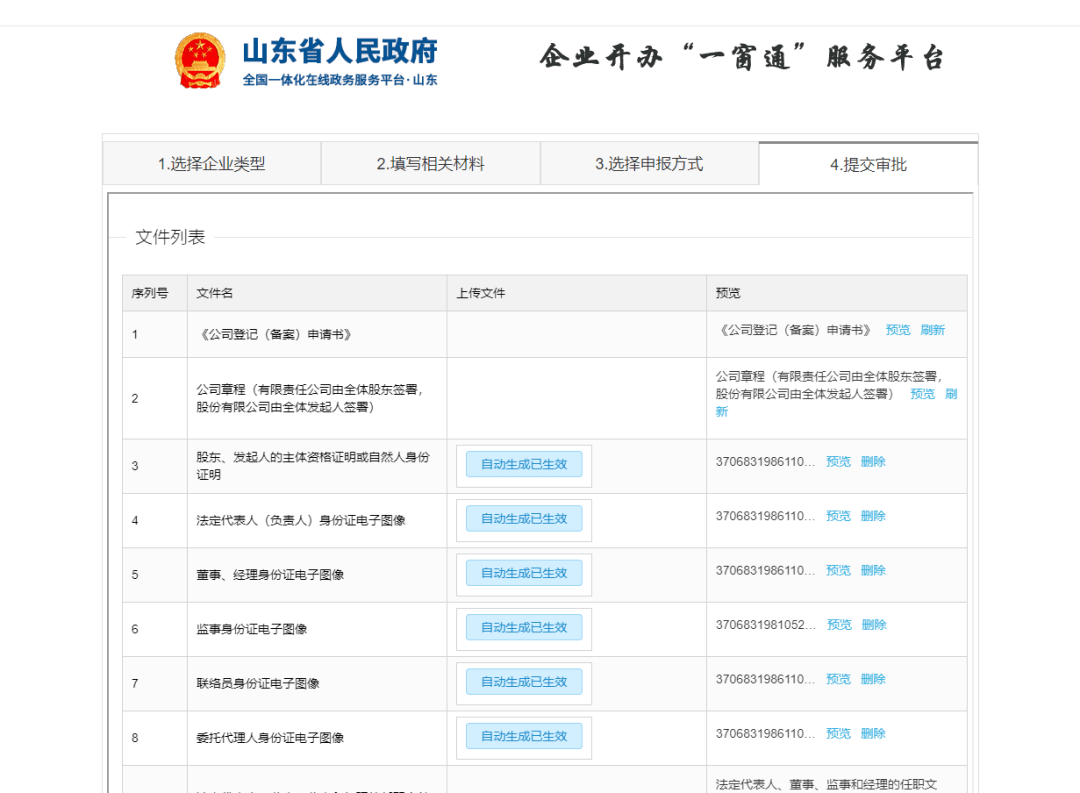Switch to 2.填写相关材料 tab
The width and height of the screenshot is (1080, 793).
[430, 164]
